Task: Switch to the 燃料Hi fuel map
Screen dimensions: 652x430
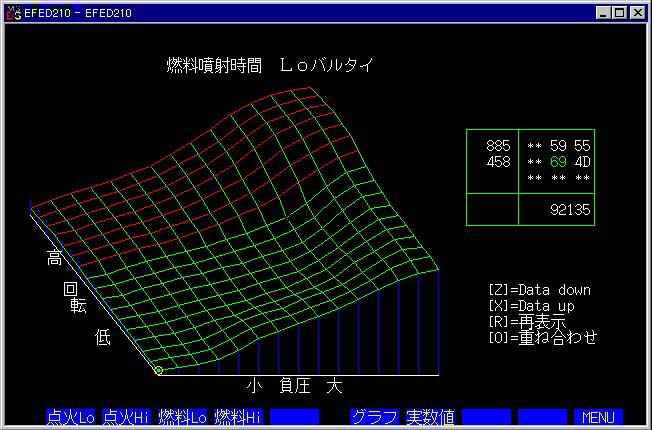Action: tap(239, 416)
